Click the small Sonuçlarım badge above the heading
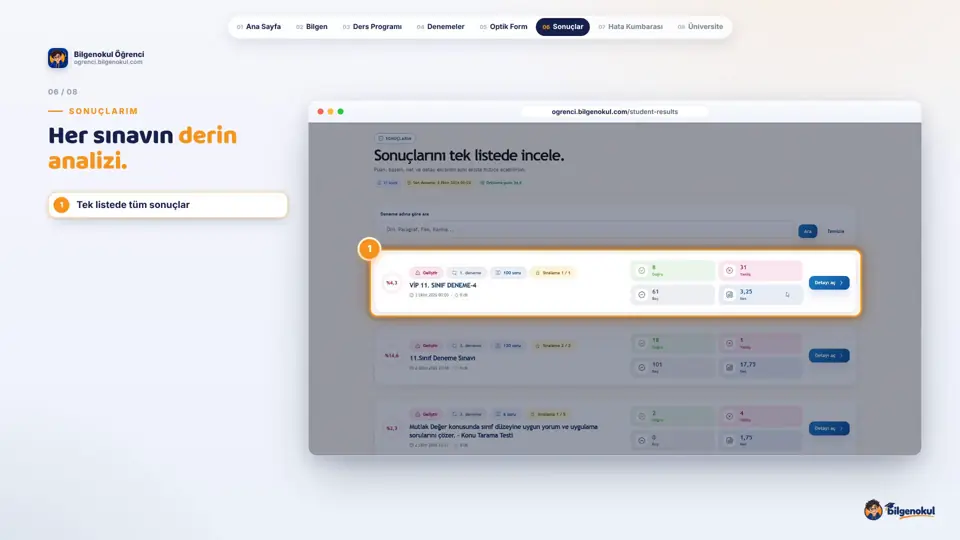This screenshot has height=540, width=960. pyautogui.click(x=395, y=139)
